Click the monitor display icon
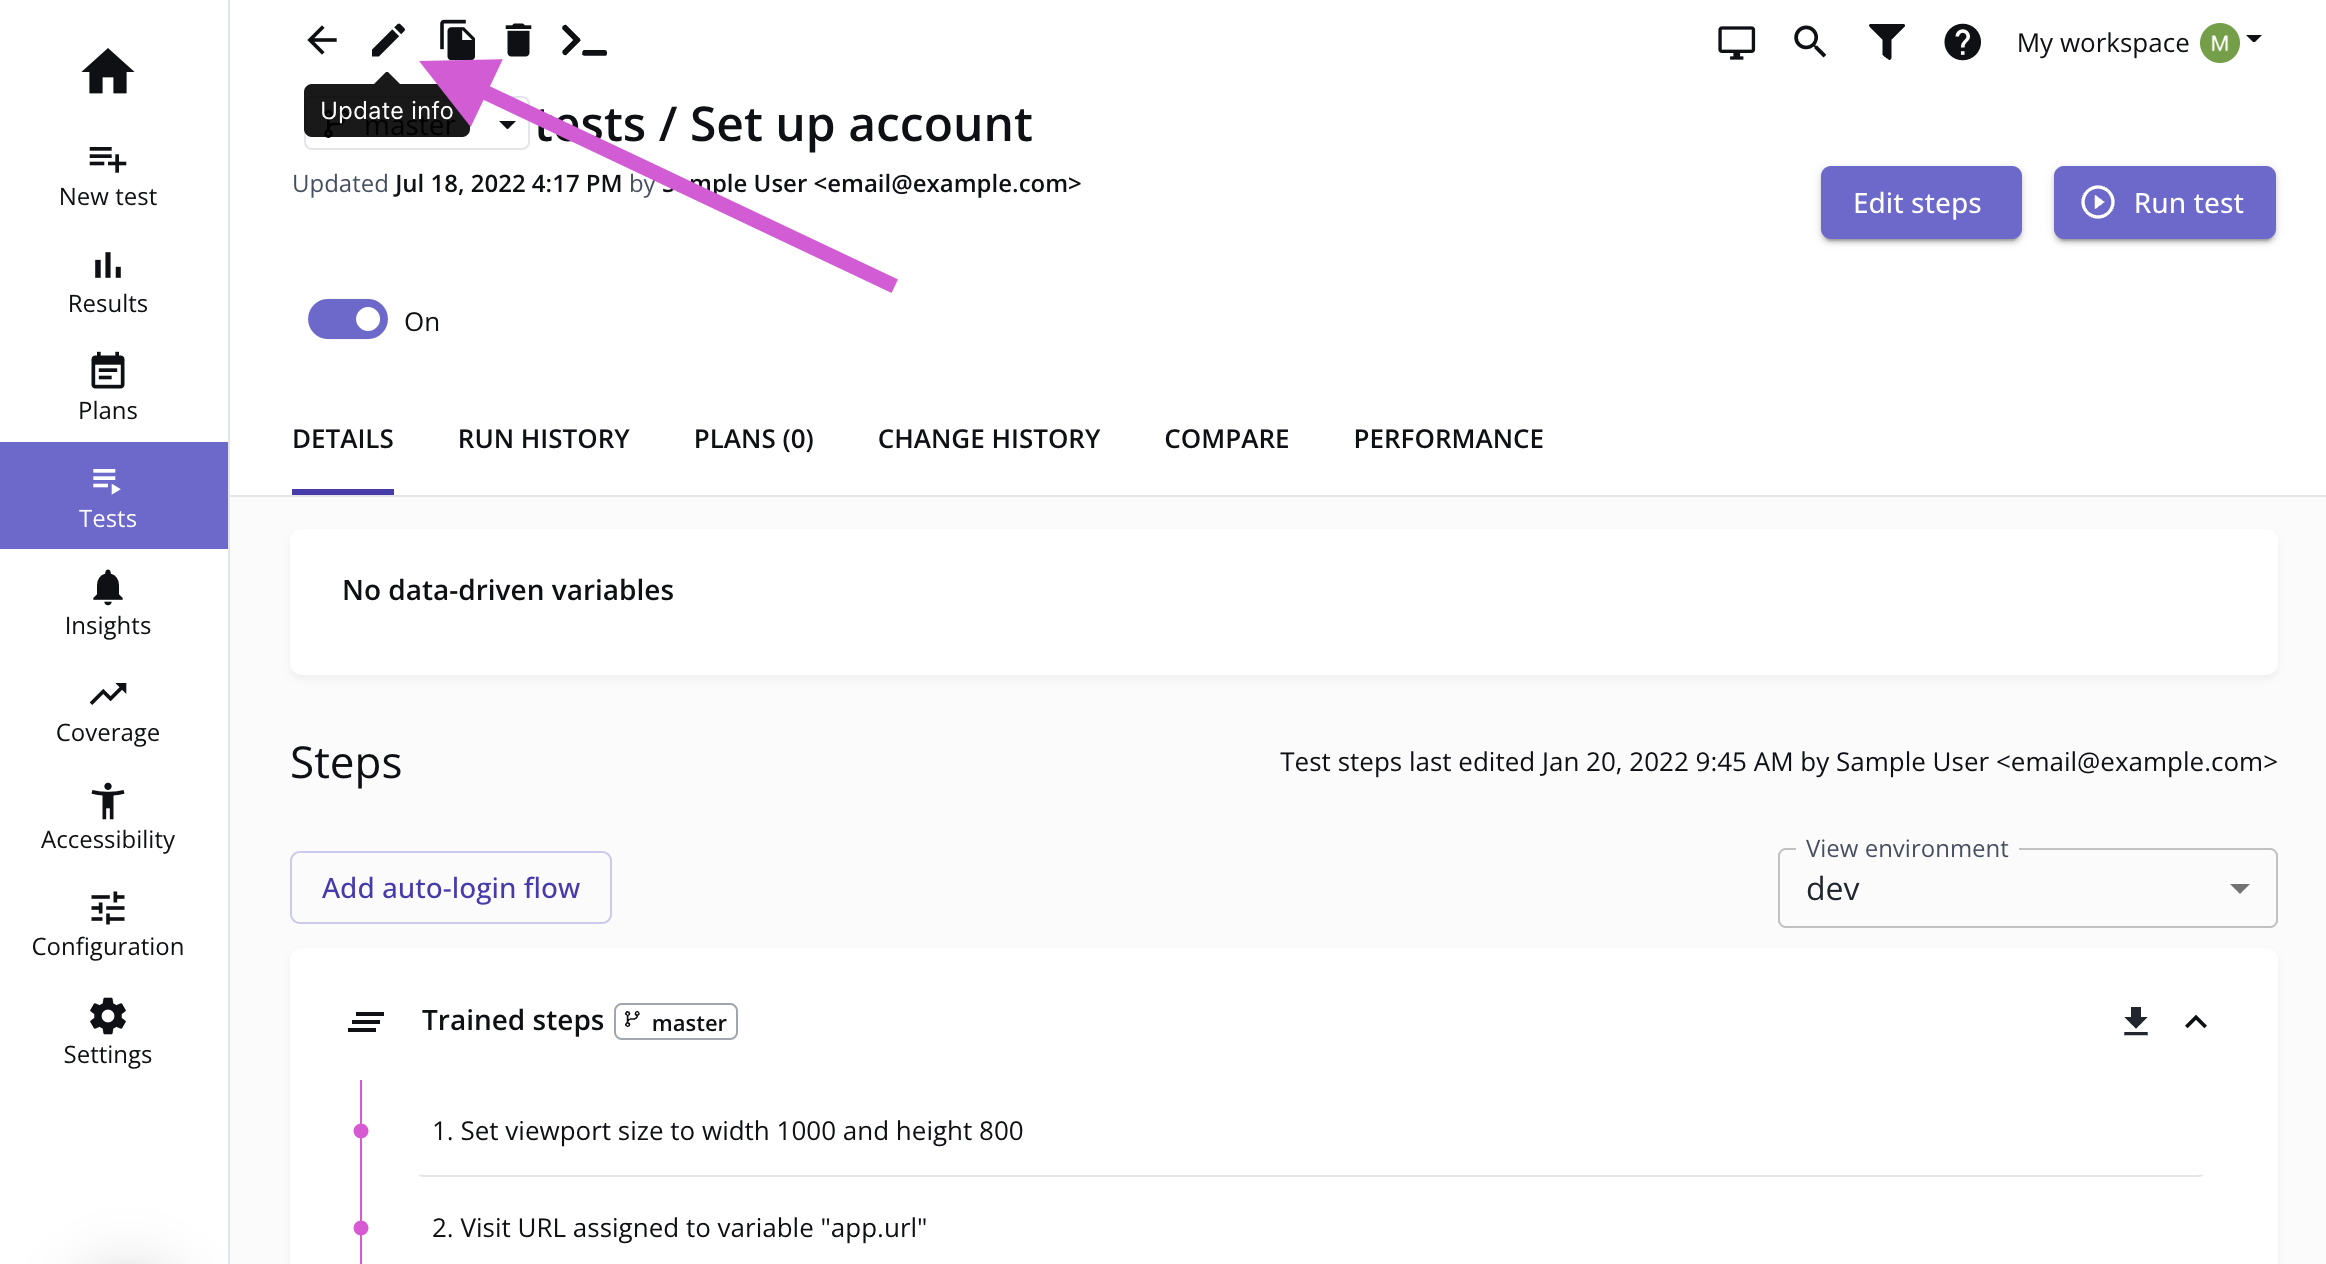The width and height of the screenshot is (2326, 1264). [1736, 43]
